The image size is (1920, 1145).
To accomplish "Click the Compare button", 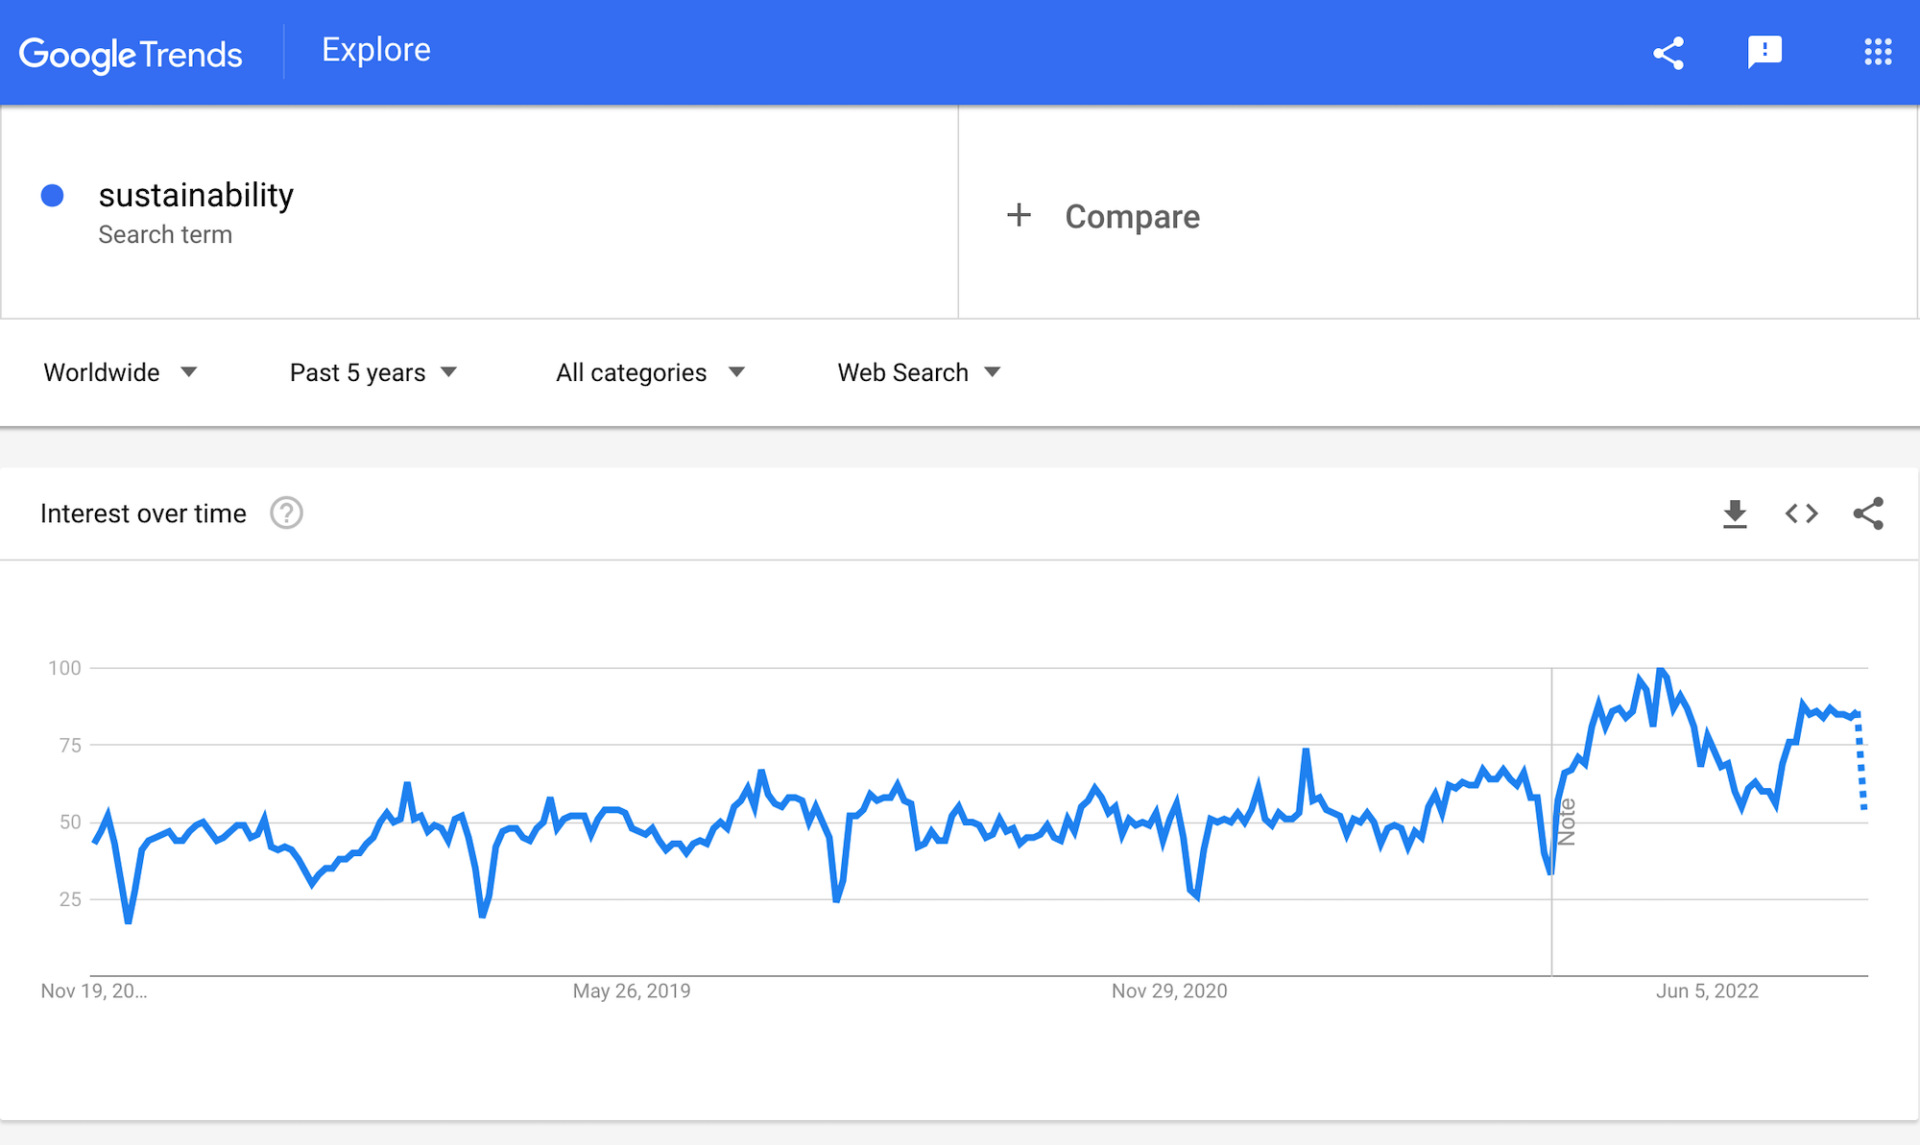I will click(1131, 217).
